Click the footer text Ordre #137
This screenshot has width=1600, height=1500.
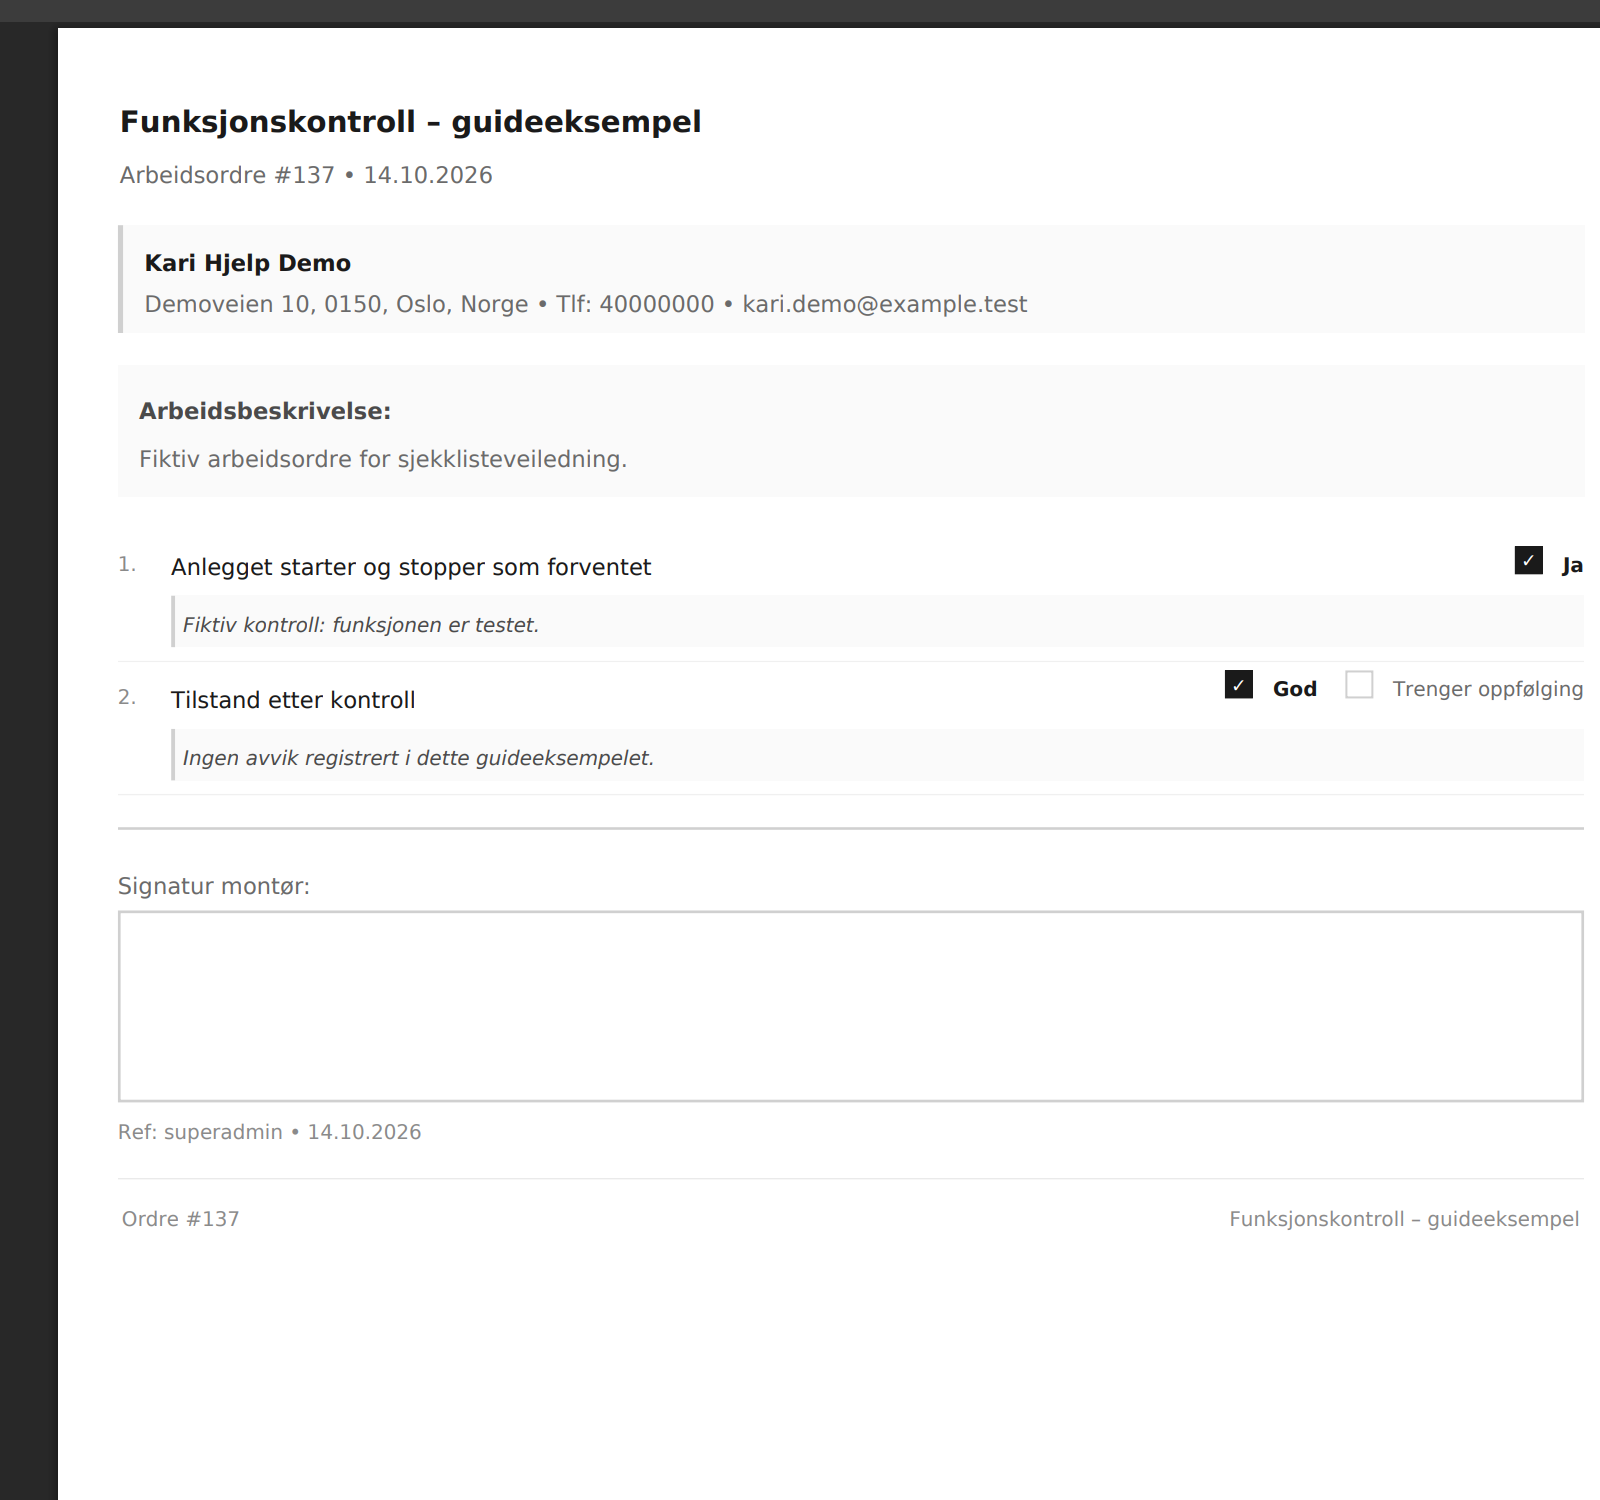pos(181,1219)
